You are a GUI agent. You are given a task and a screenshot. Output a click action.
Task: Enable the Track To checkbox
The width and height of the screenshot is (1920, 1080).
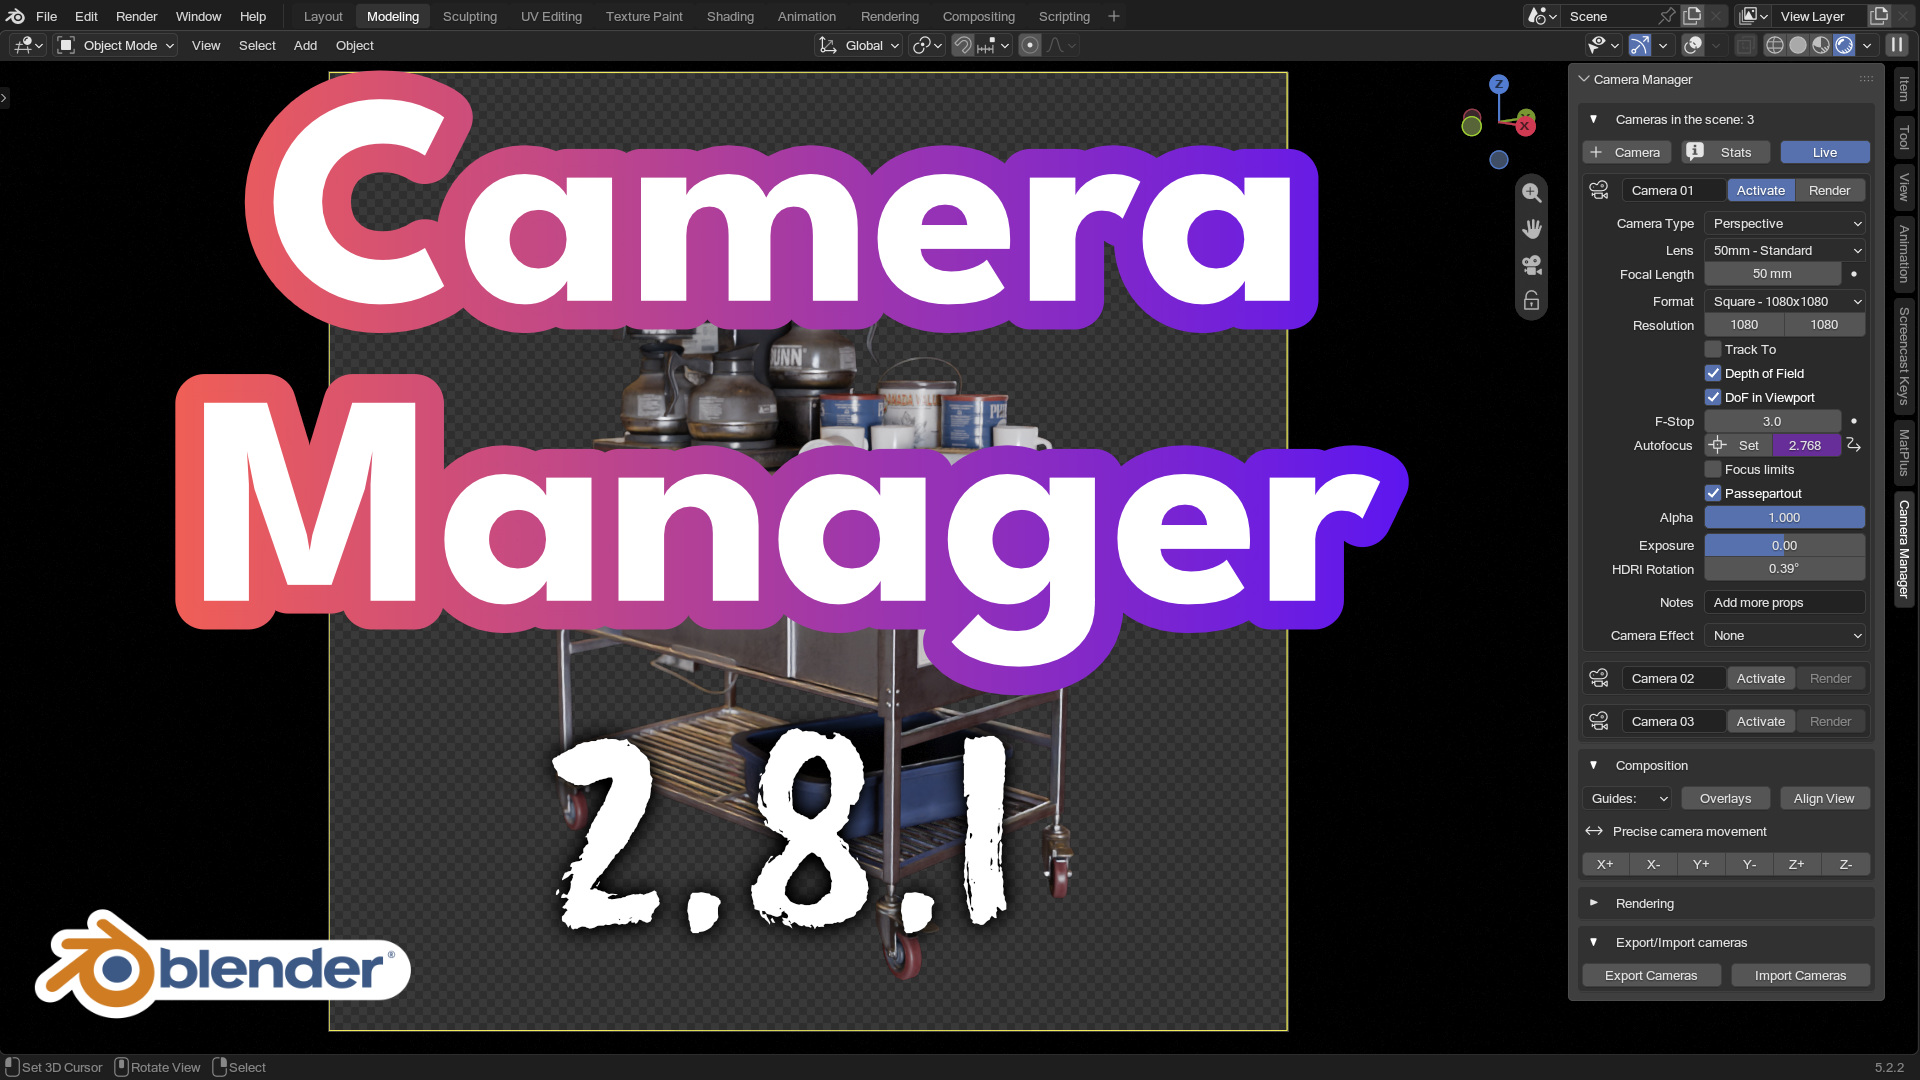pyautogui.click(x=1713, y=349)
